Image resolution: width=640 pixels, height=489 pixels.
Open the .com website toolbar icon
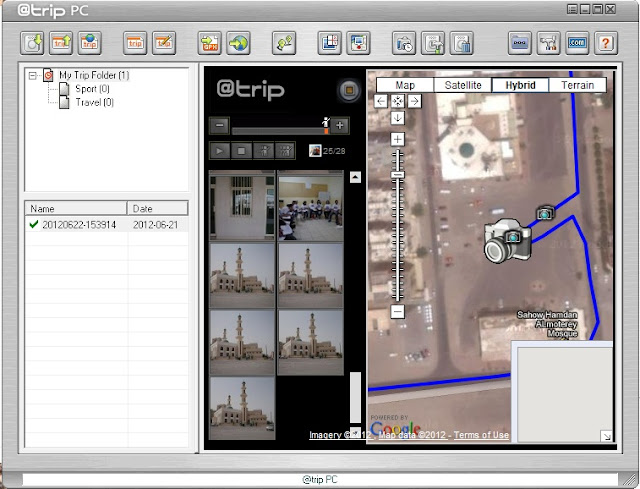[577, 43]
